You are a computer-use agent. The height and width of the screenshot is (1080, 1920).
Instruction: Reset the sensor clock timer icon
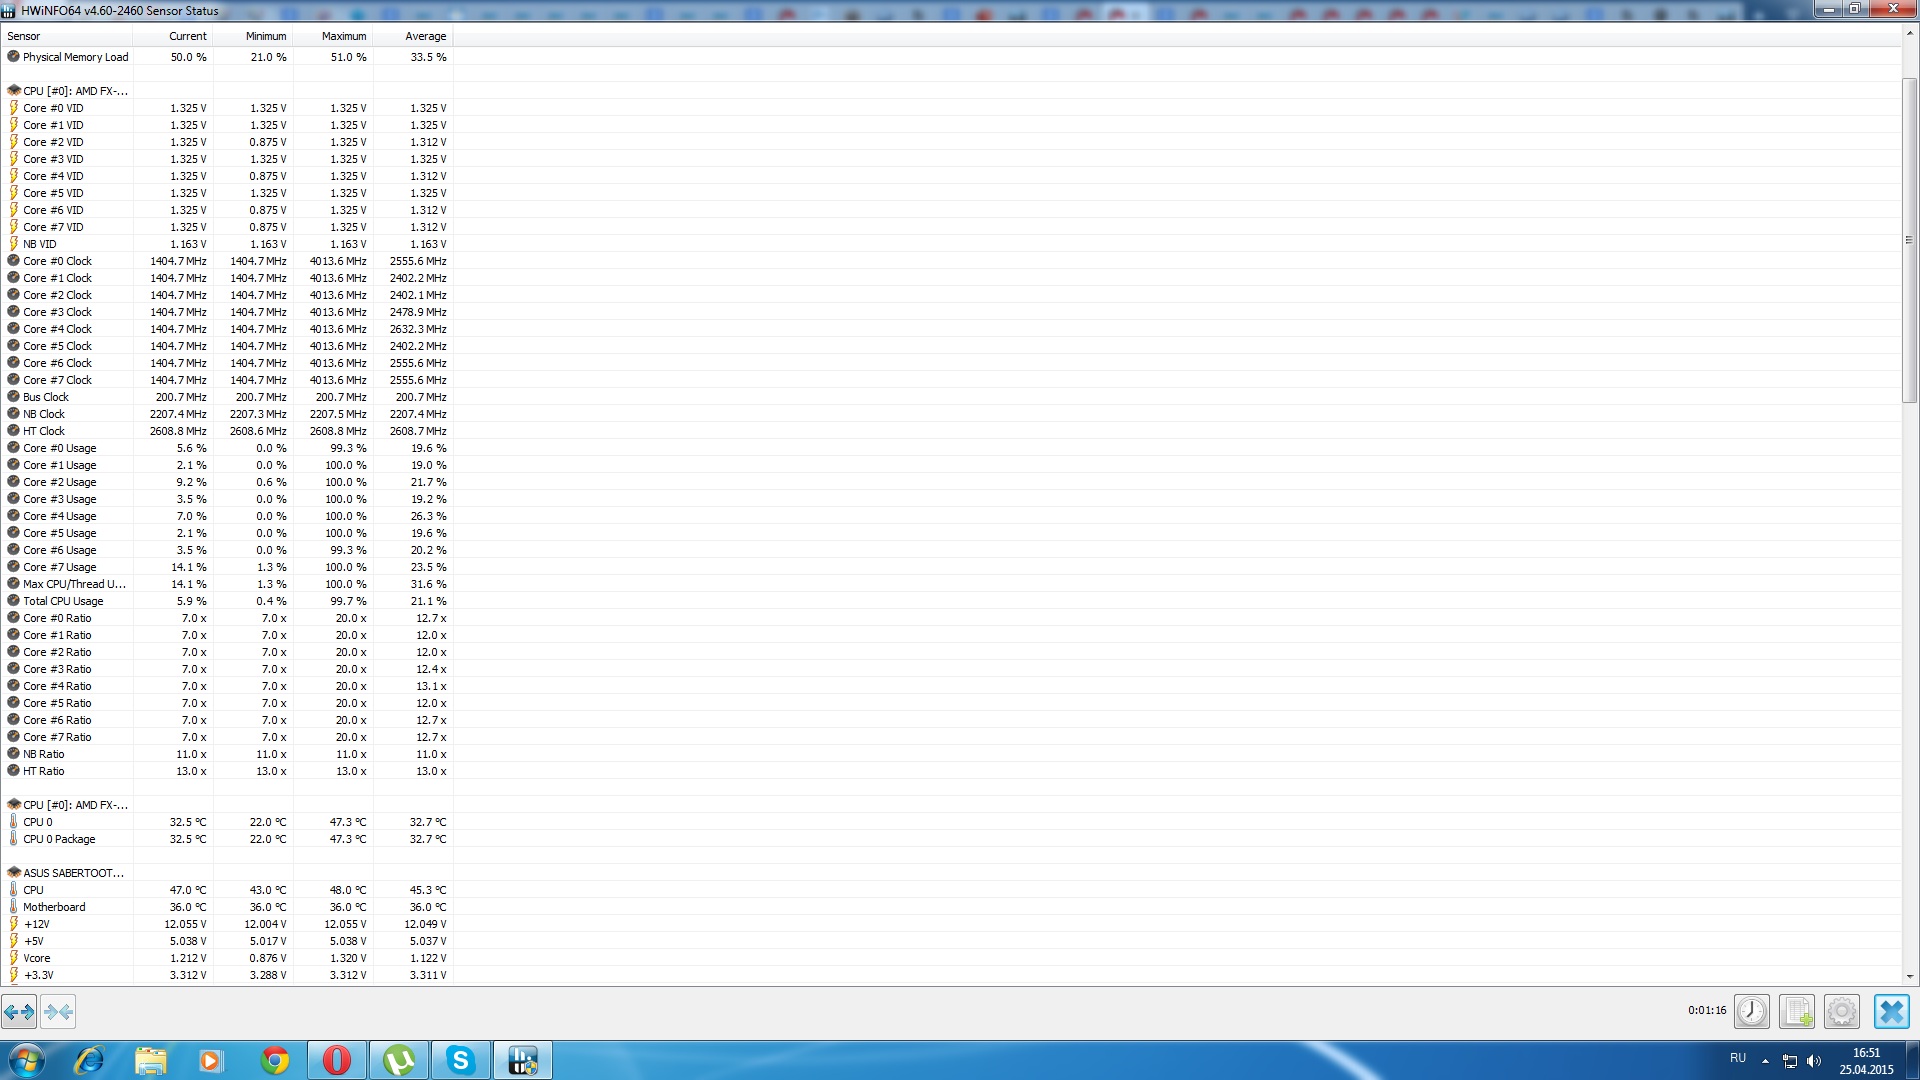[1751, 1011]
